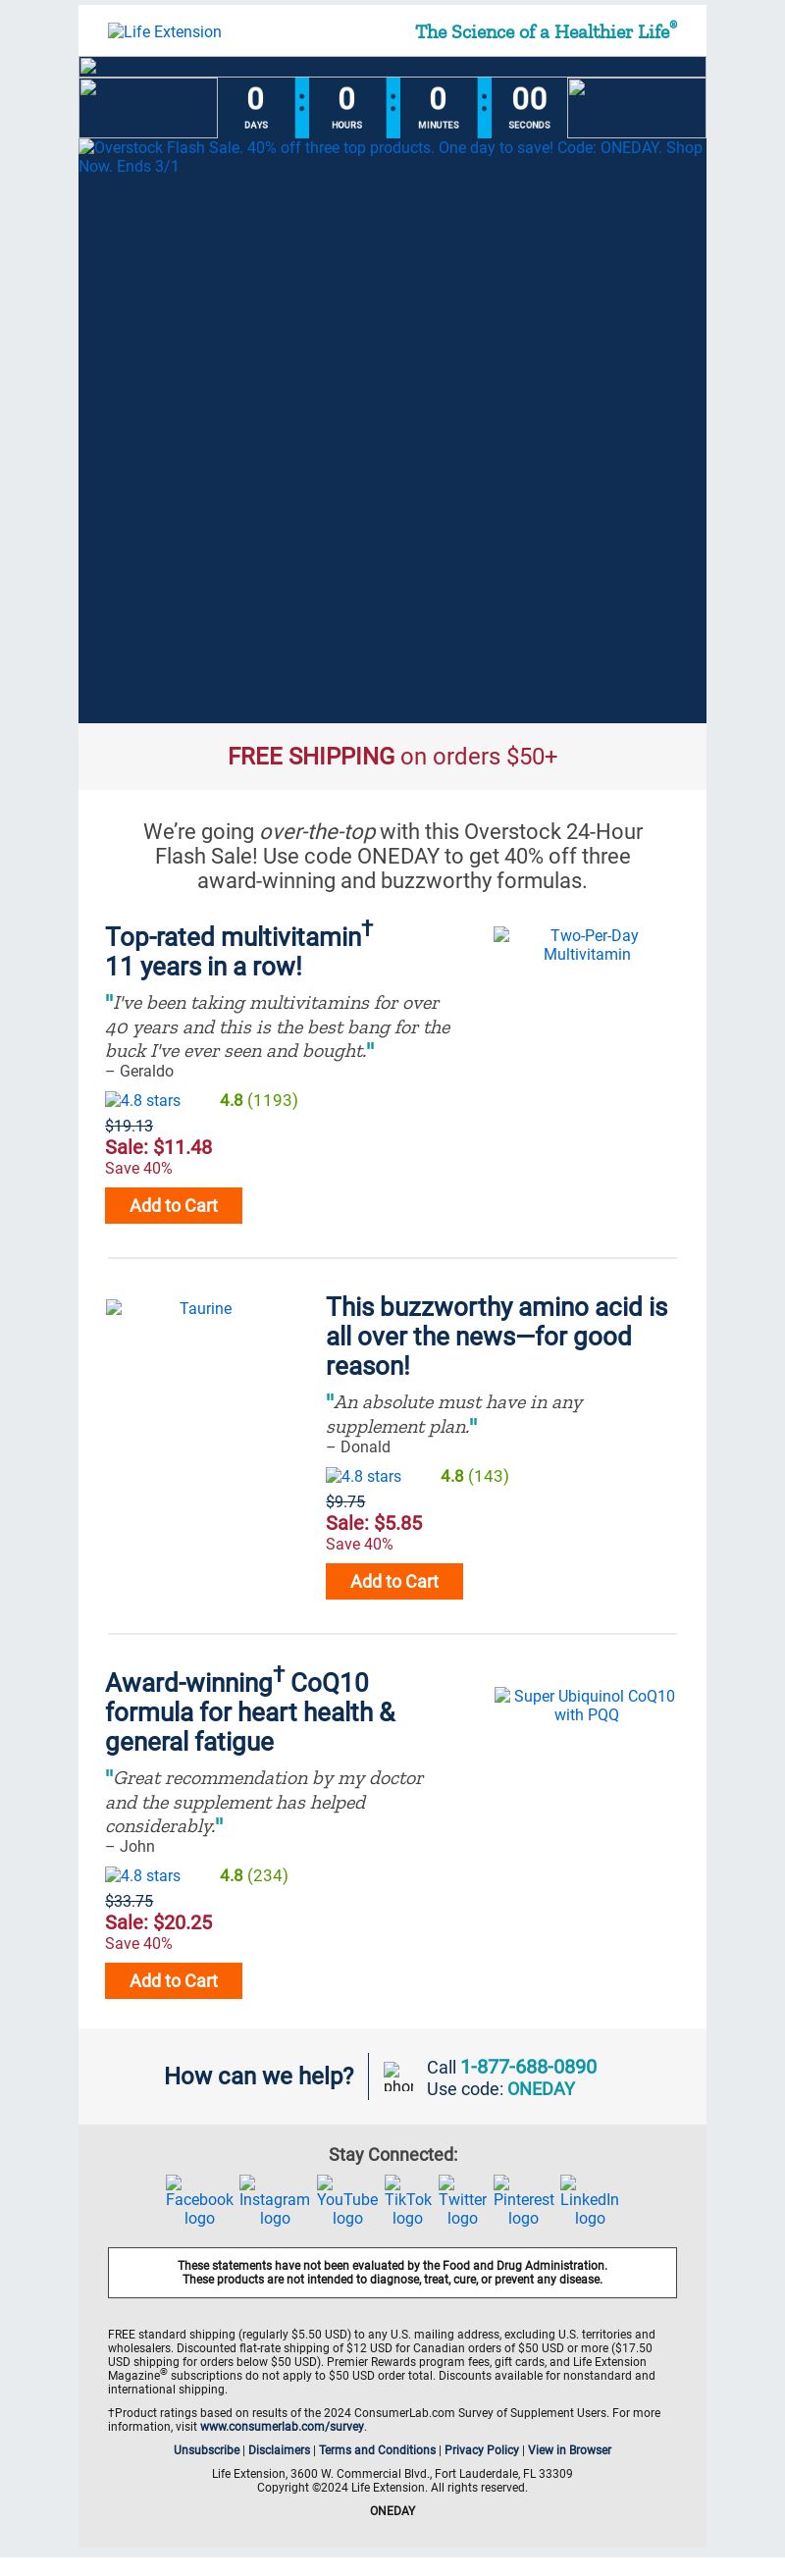785x2576 pixels.
Task: Open the Overstock Flash Sale banner
Action: click(x=392, y=430)
